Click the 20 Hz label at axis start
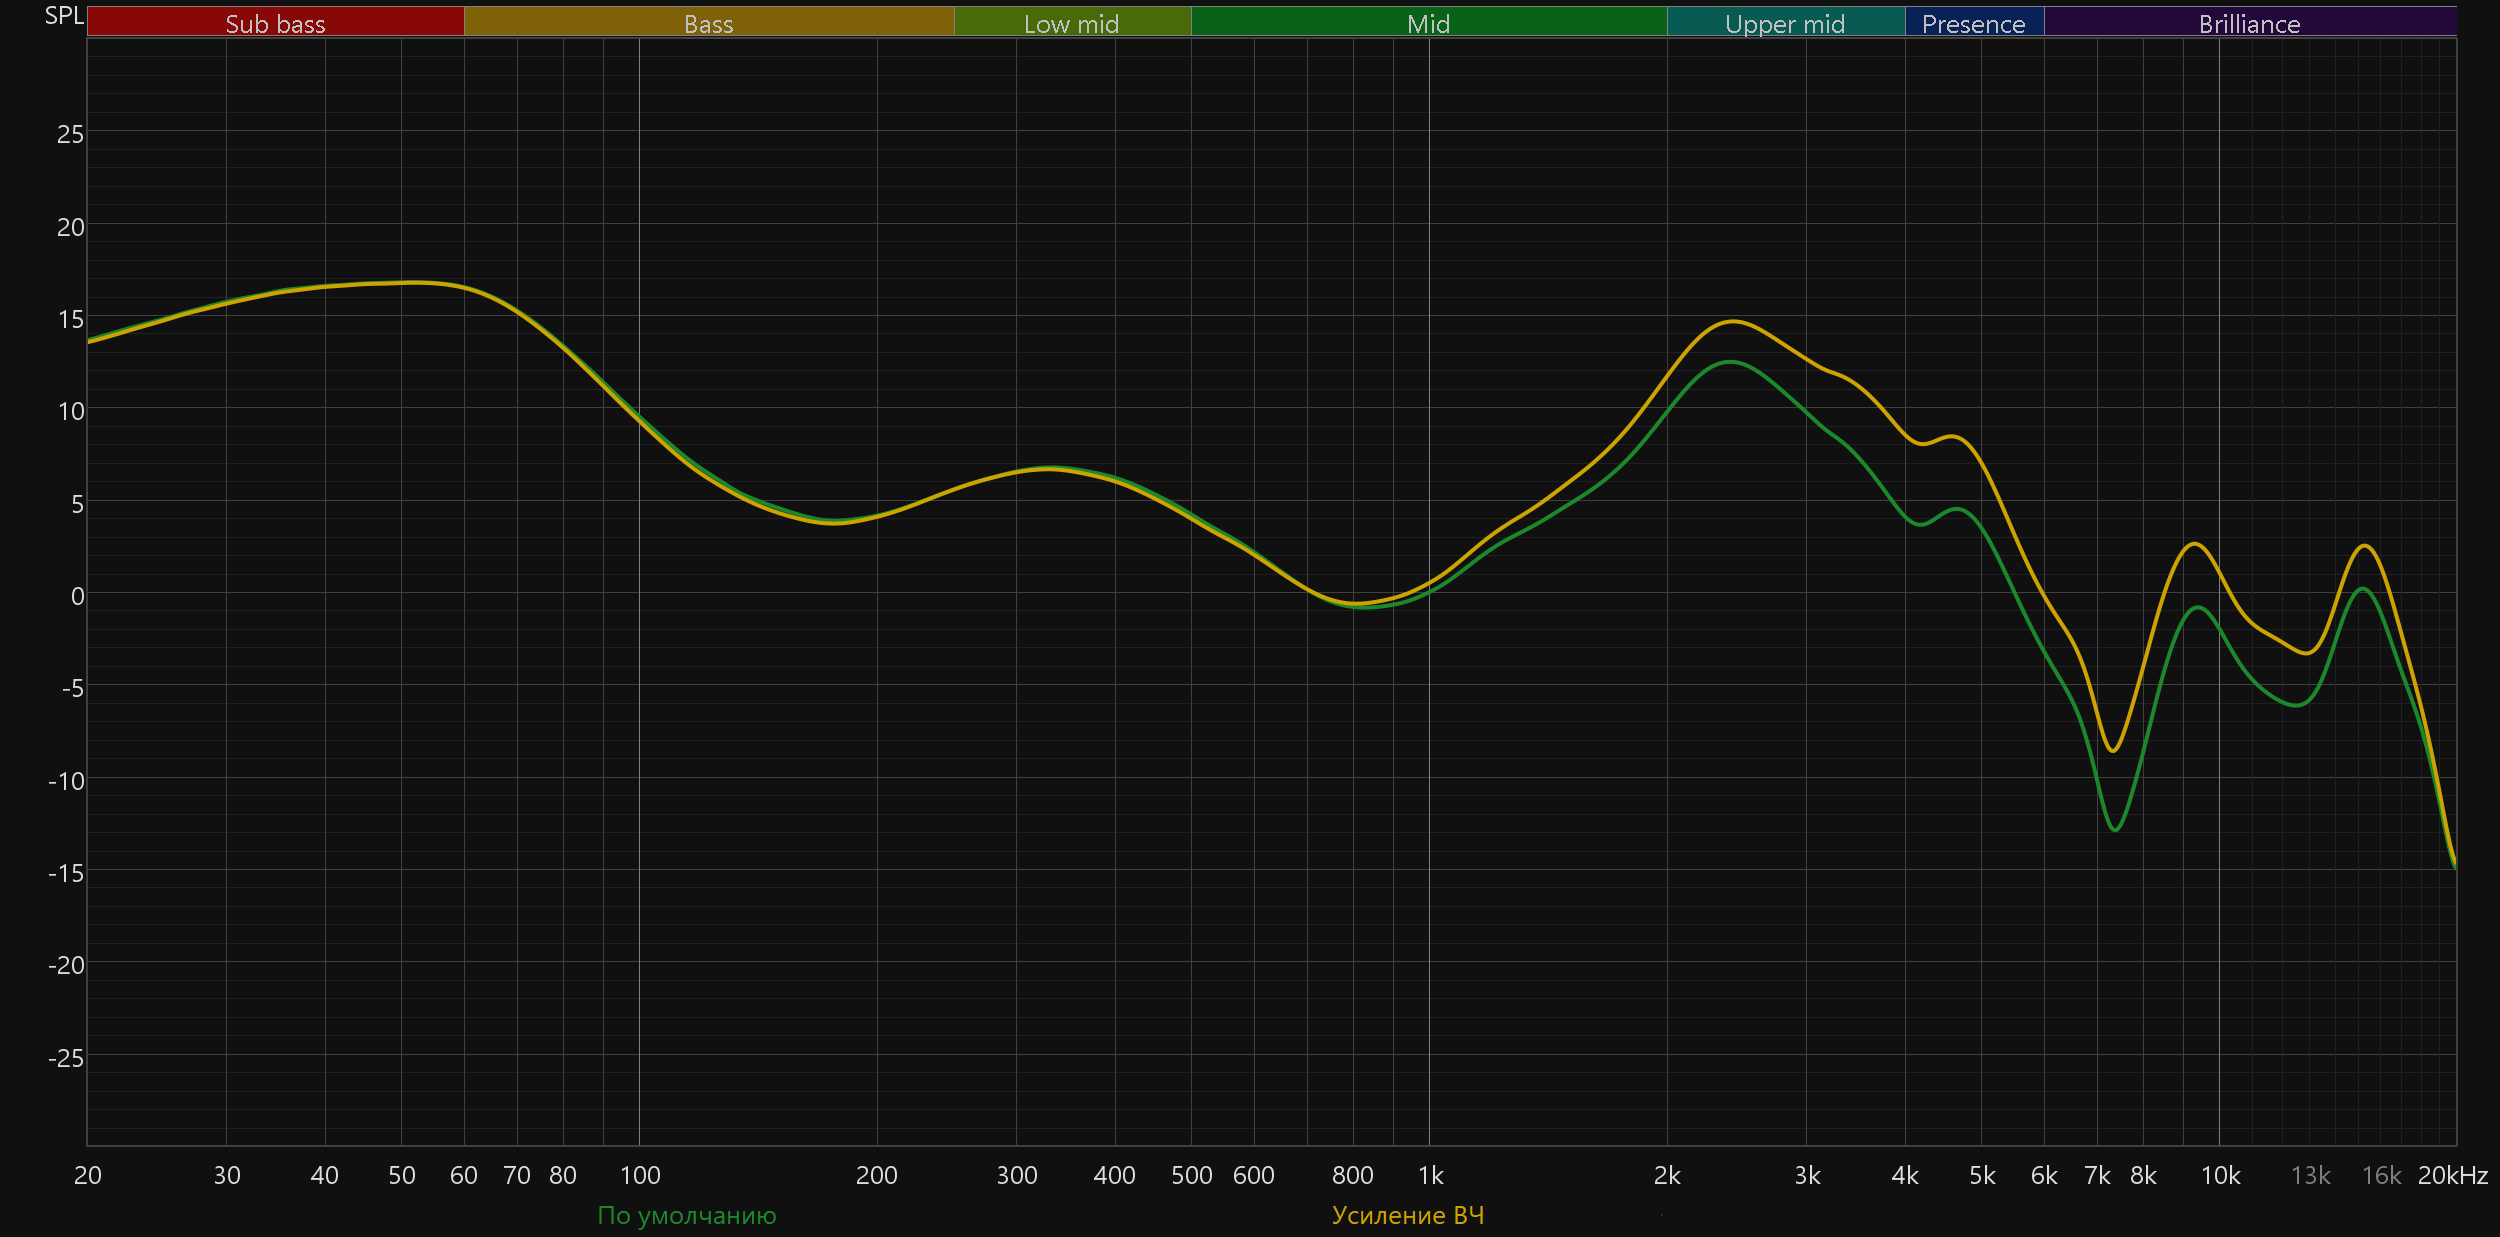Viewport: 2500px width, 1237px height. (88, 1175)
